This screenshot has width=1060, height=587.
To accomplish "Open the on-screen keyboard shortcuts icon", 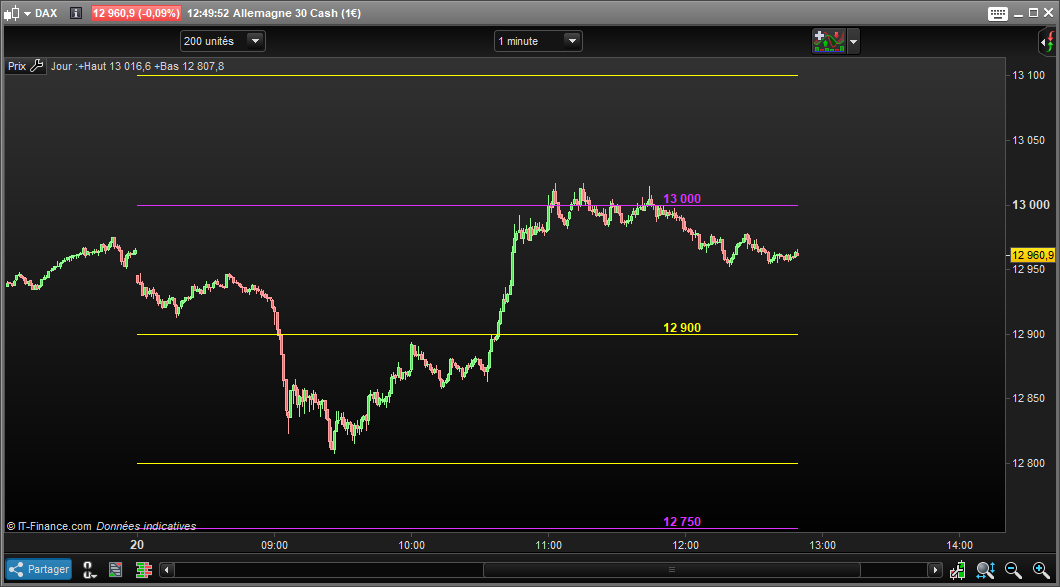I will 998,13.
